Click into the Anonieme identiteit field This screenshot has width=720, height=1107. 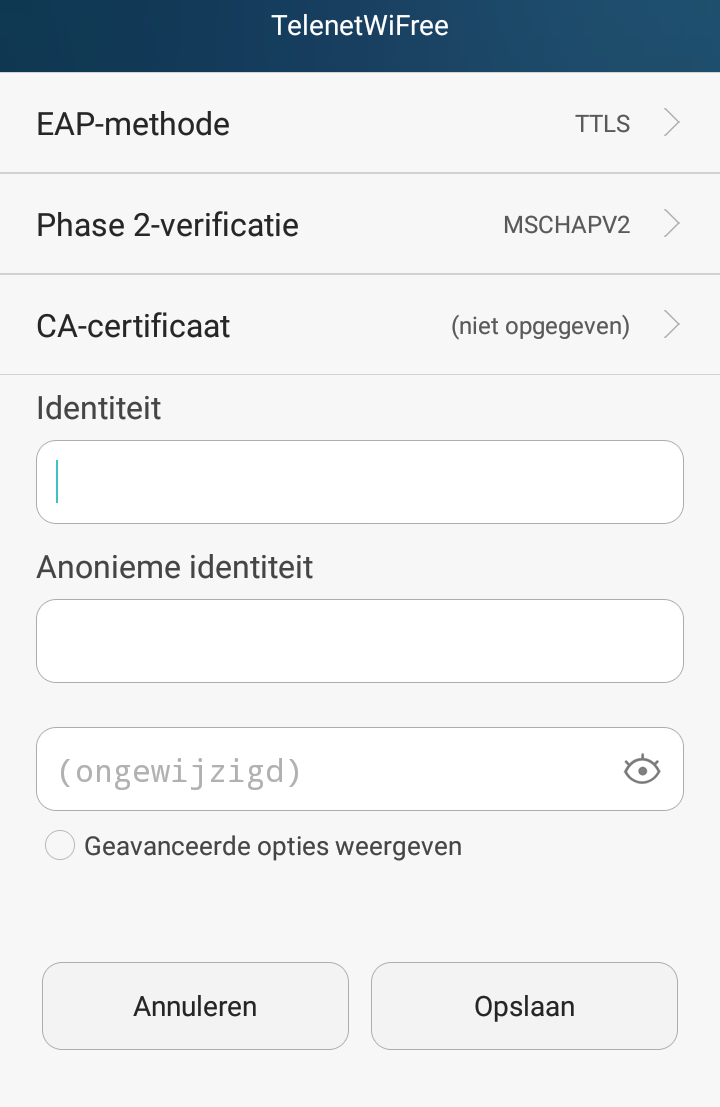(360, 641)
